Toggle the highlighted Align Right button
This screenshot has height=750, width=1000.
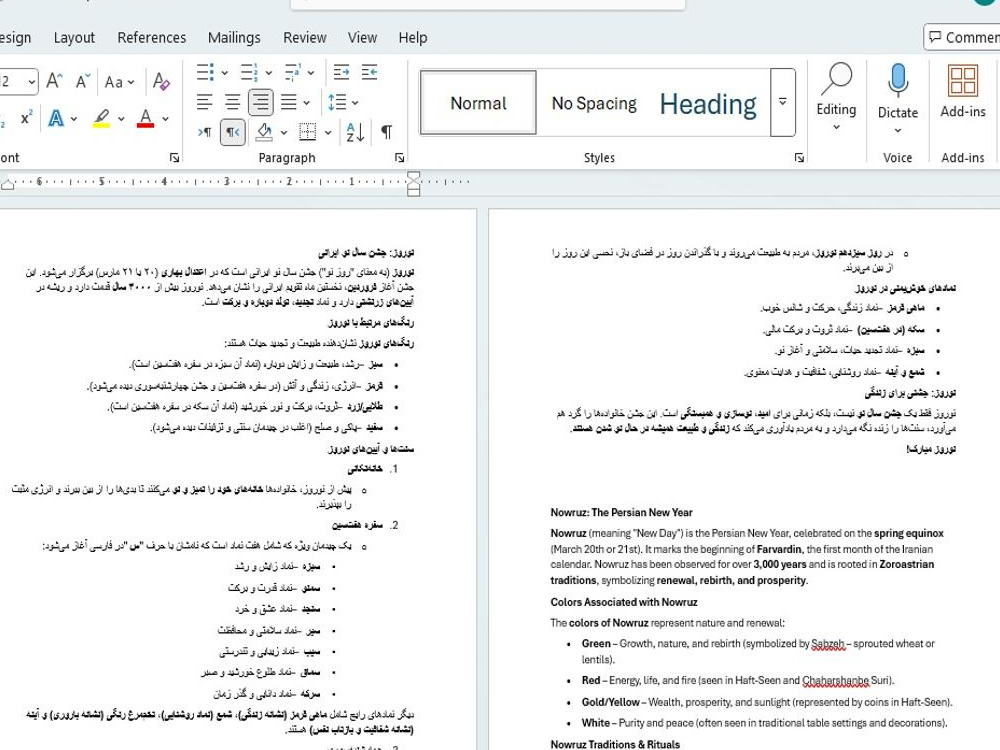pos(260,102)
